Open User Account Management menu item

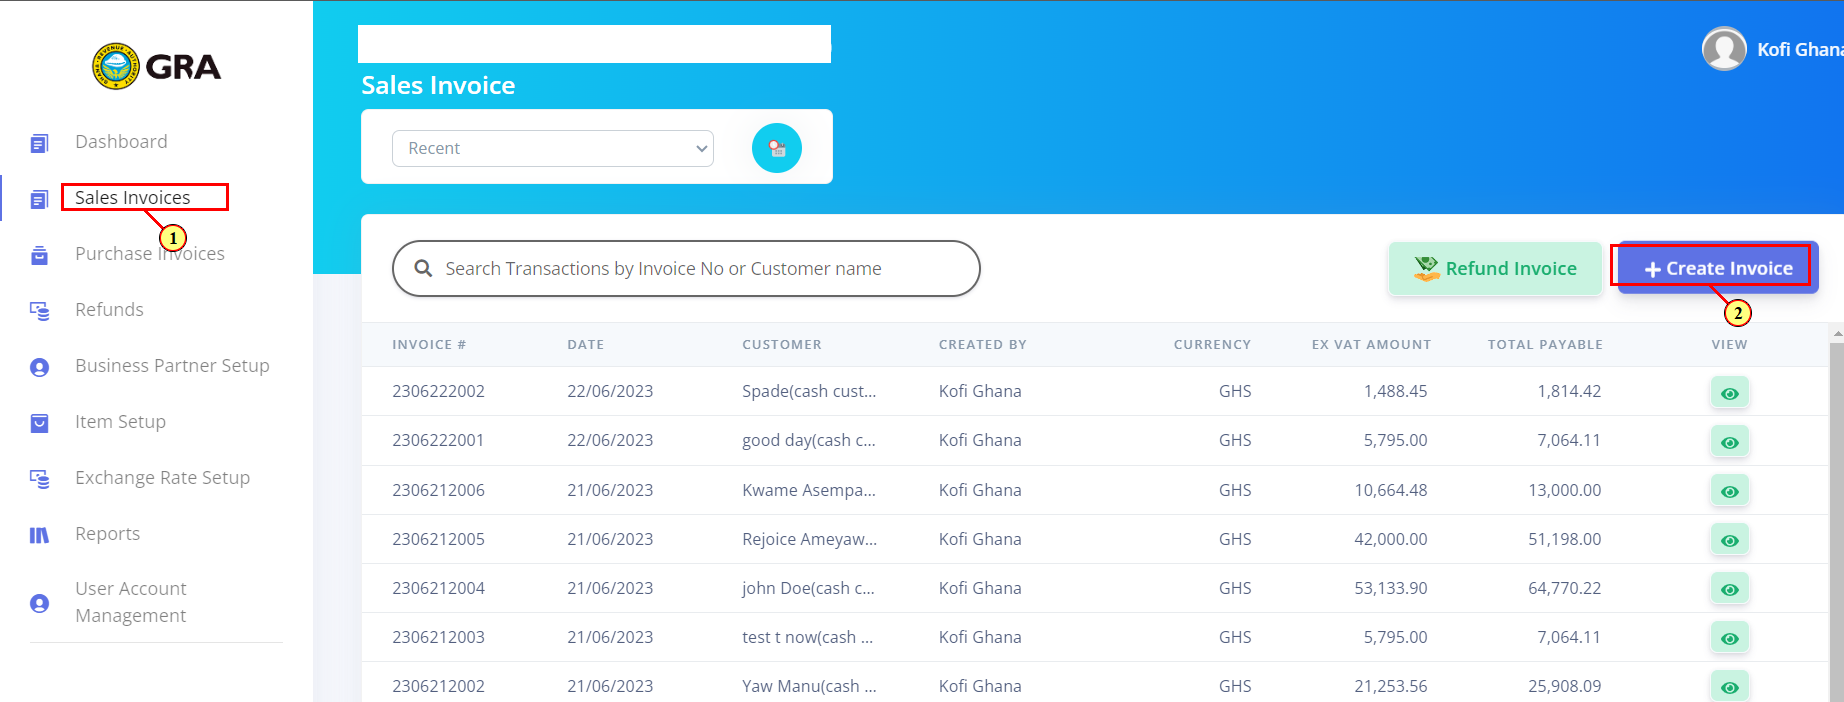[131, 602]
